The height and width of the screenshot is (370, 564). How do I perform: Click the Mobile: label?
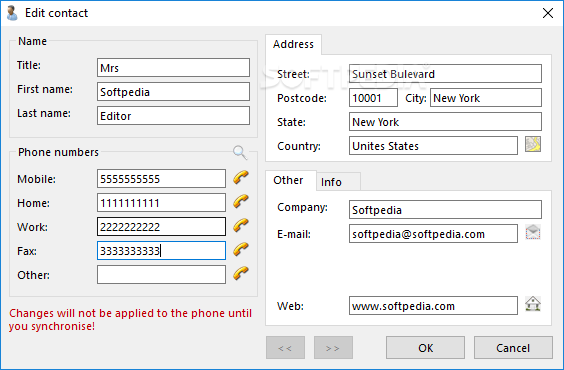pos(37,179)
